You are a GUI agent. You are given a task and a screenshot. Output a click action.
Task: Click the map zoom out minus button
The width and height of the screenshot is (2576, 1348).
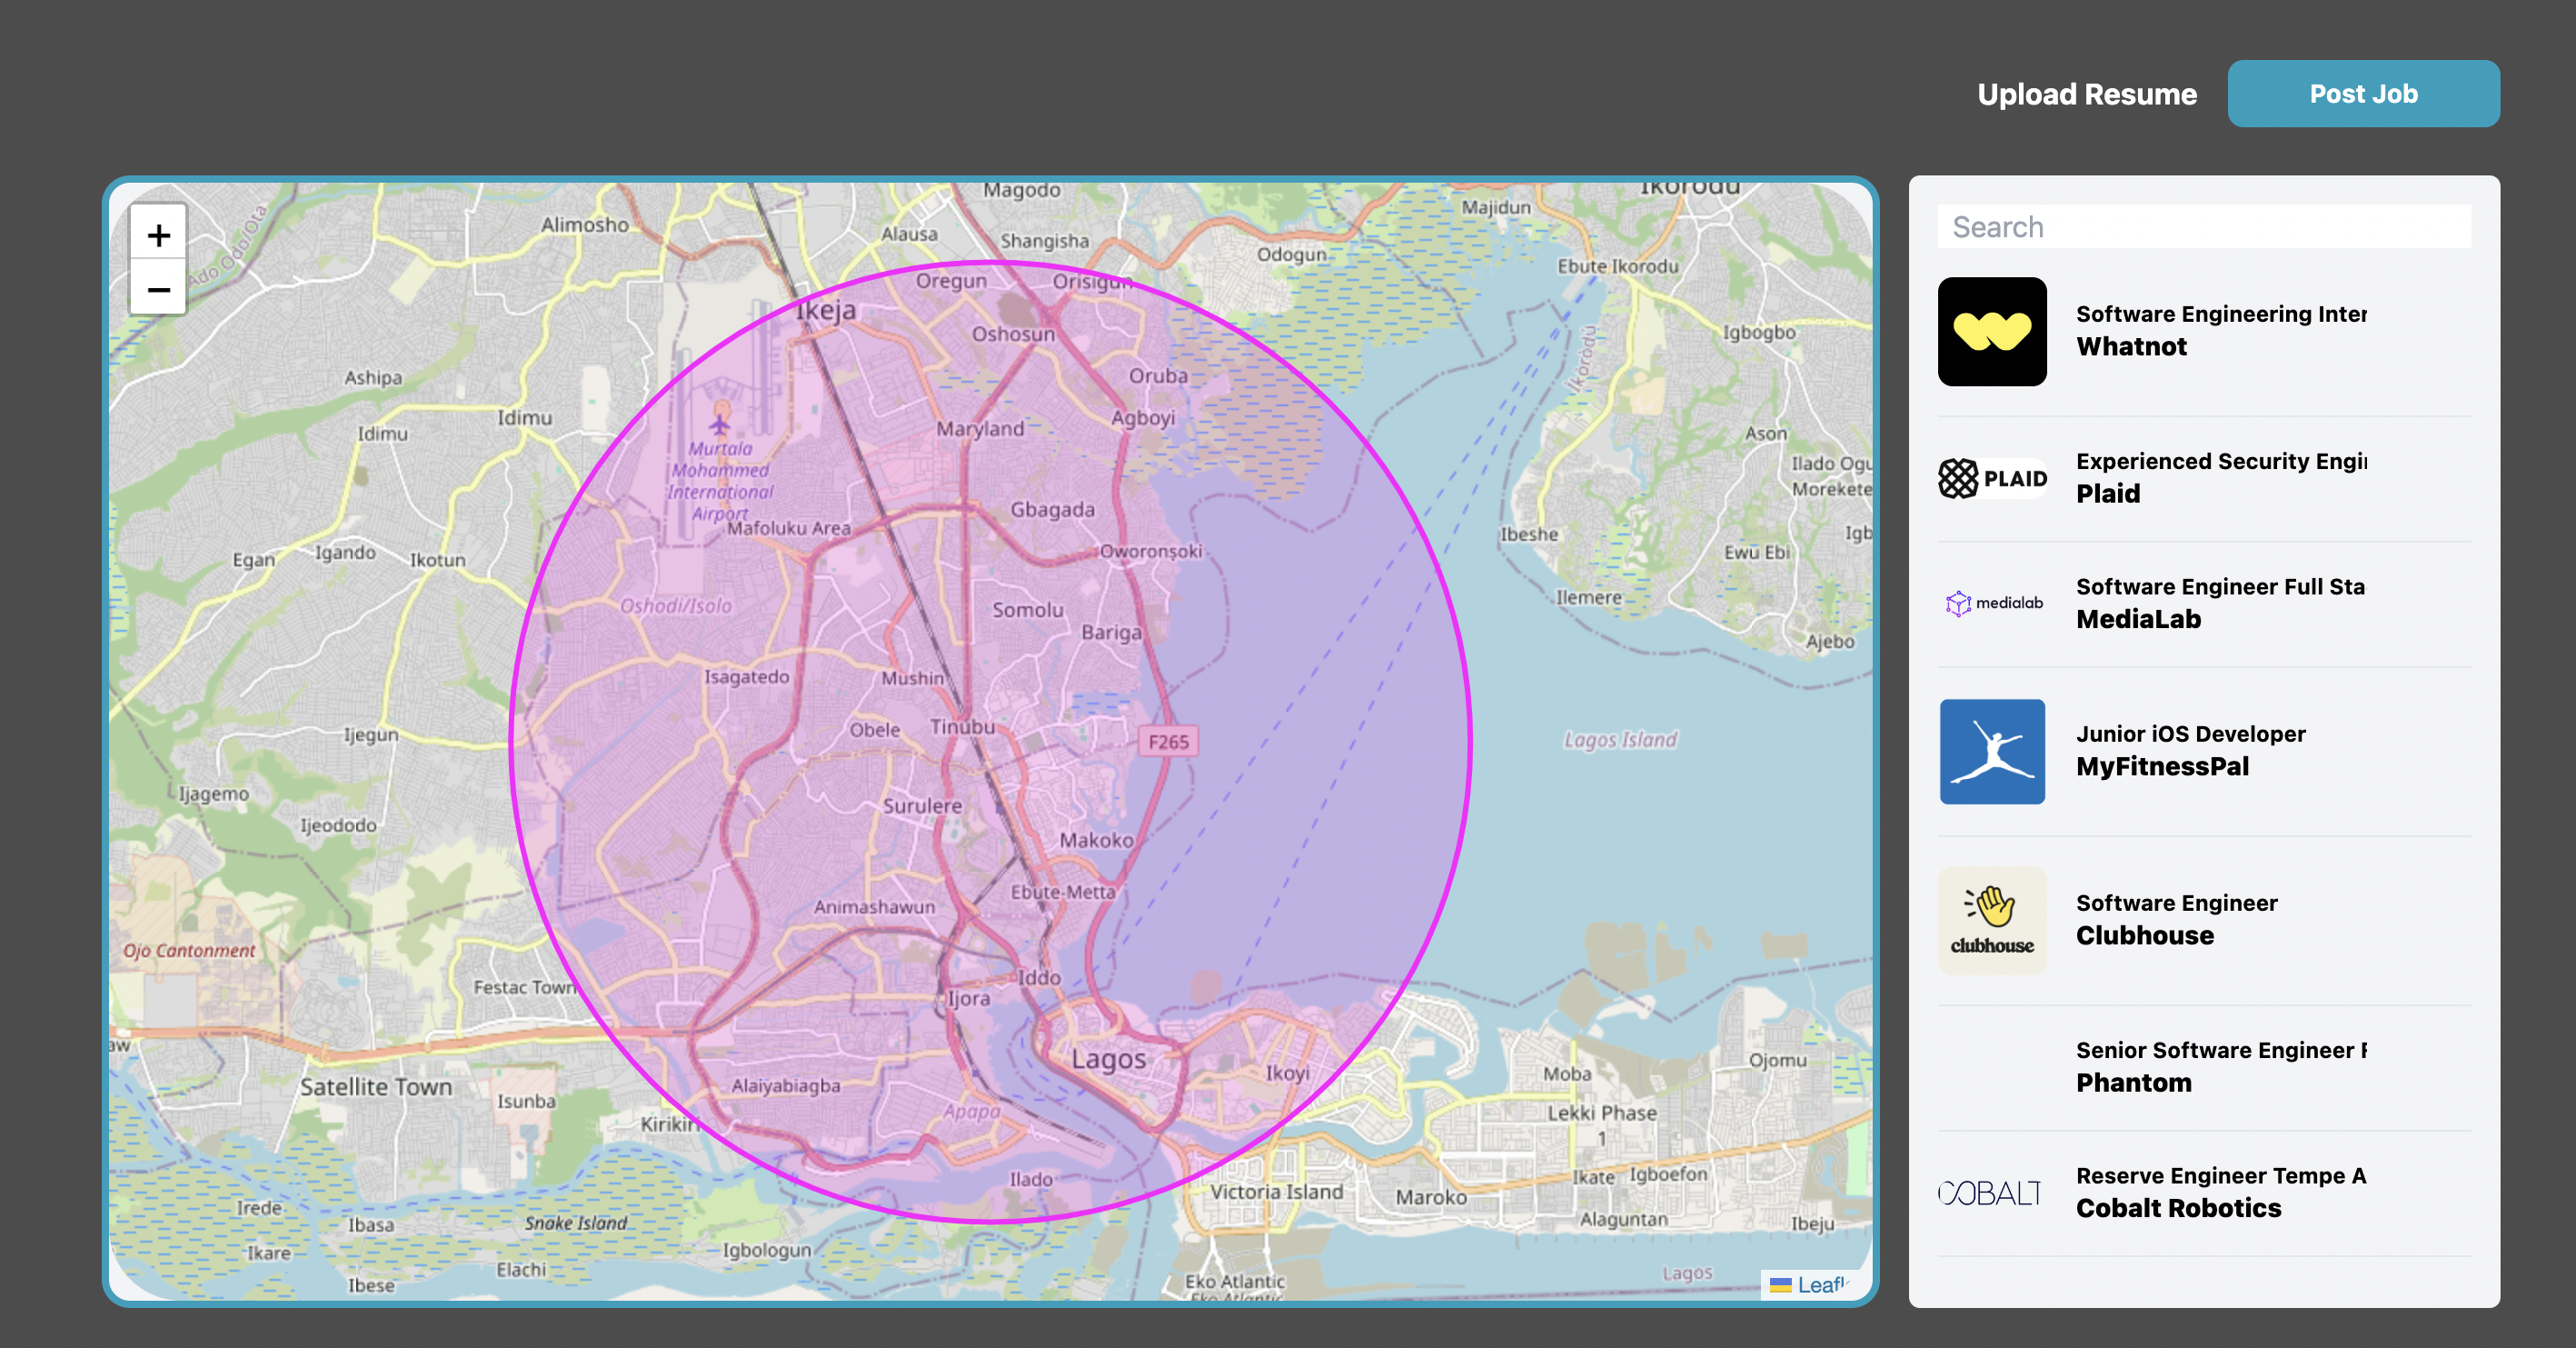coord(158,290)
